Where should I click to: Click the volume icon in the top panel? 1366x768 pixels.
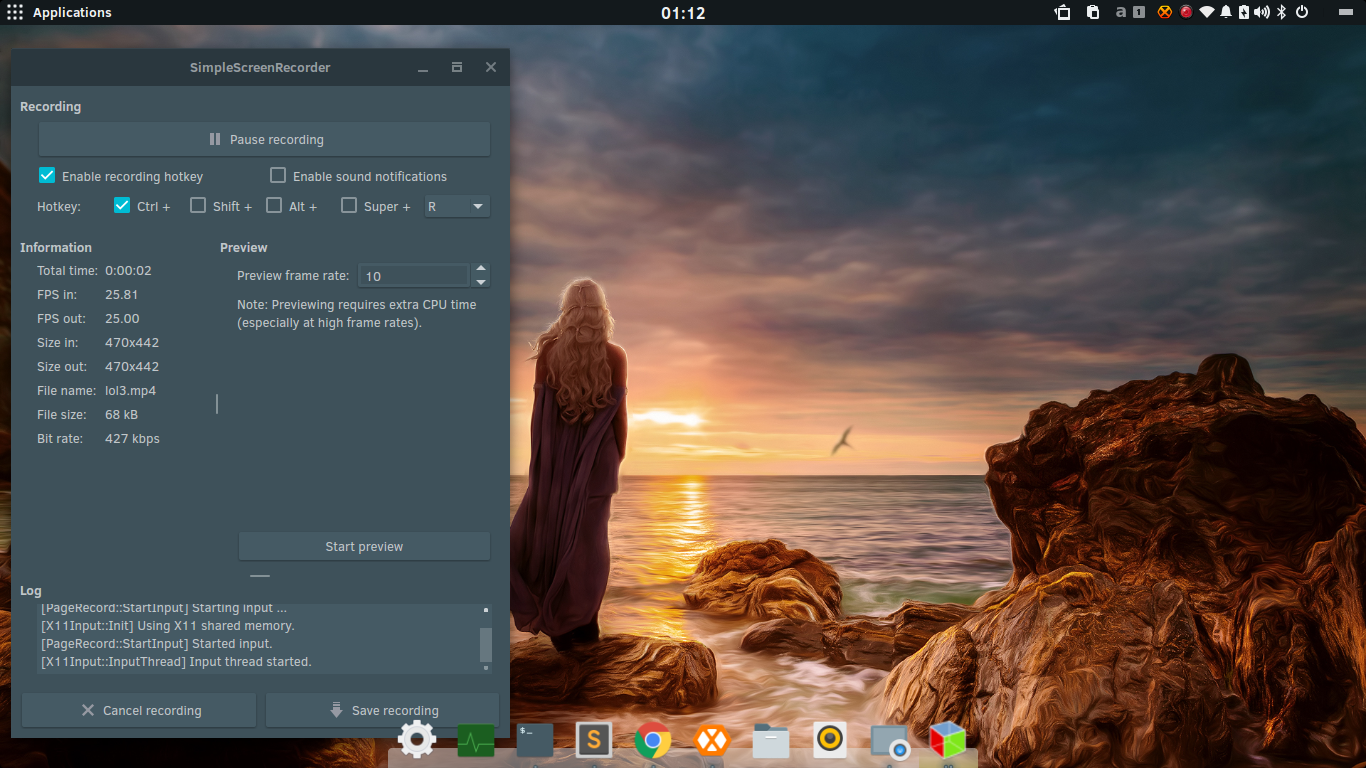click(1262, 12)
